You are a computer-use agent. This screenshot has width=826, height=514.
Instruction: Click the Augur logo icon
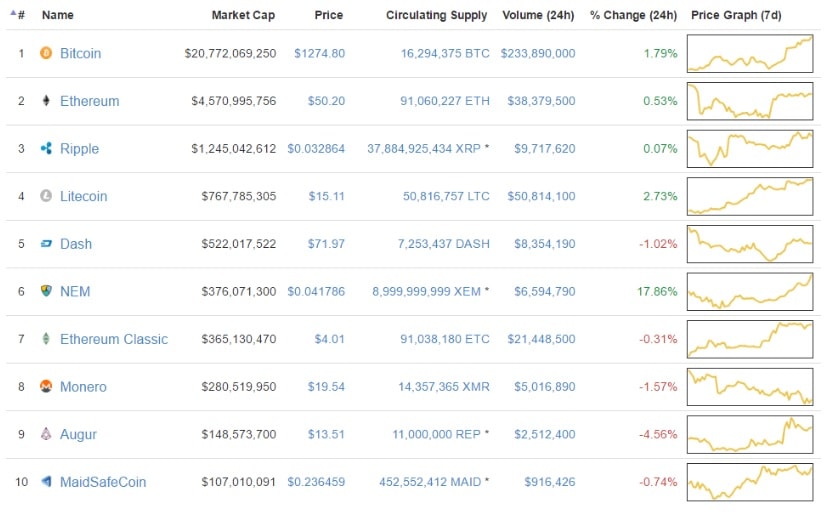point(46,435)
